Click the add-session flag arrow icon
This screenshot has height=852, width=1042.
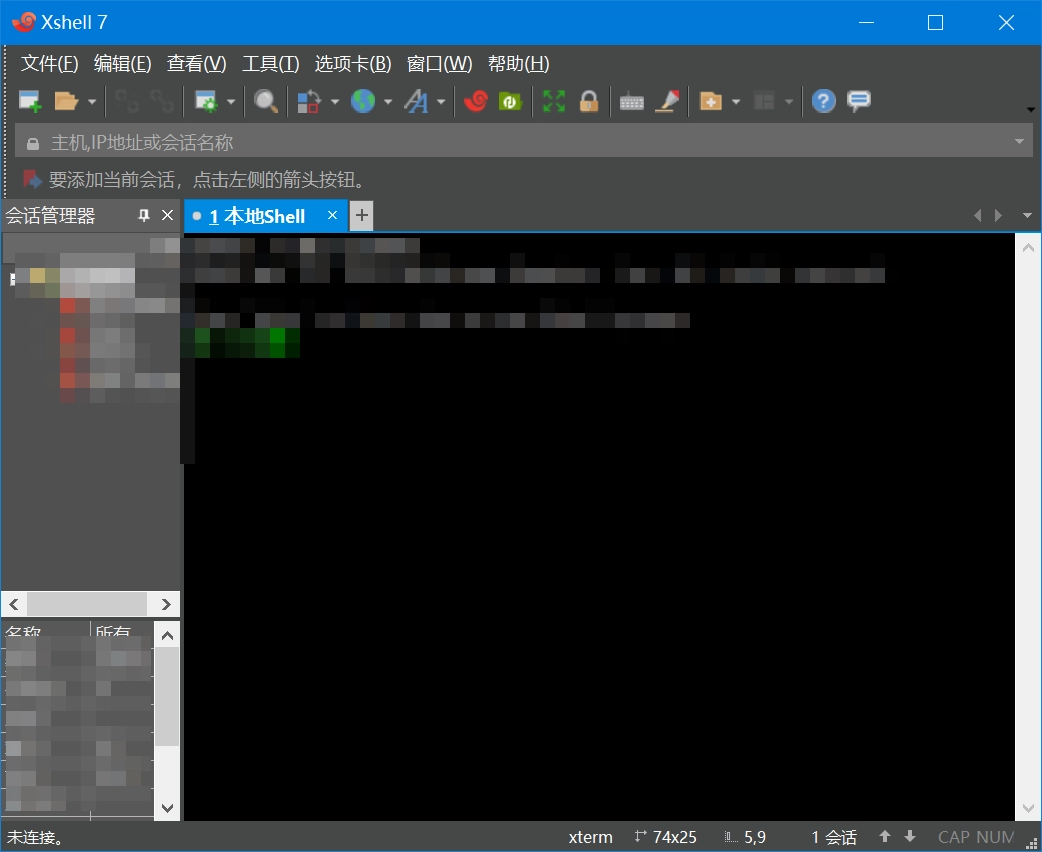[33, 179]
